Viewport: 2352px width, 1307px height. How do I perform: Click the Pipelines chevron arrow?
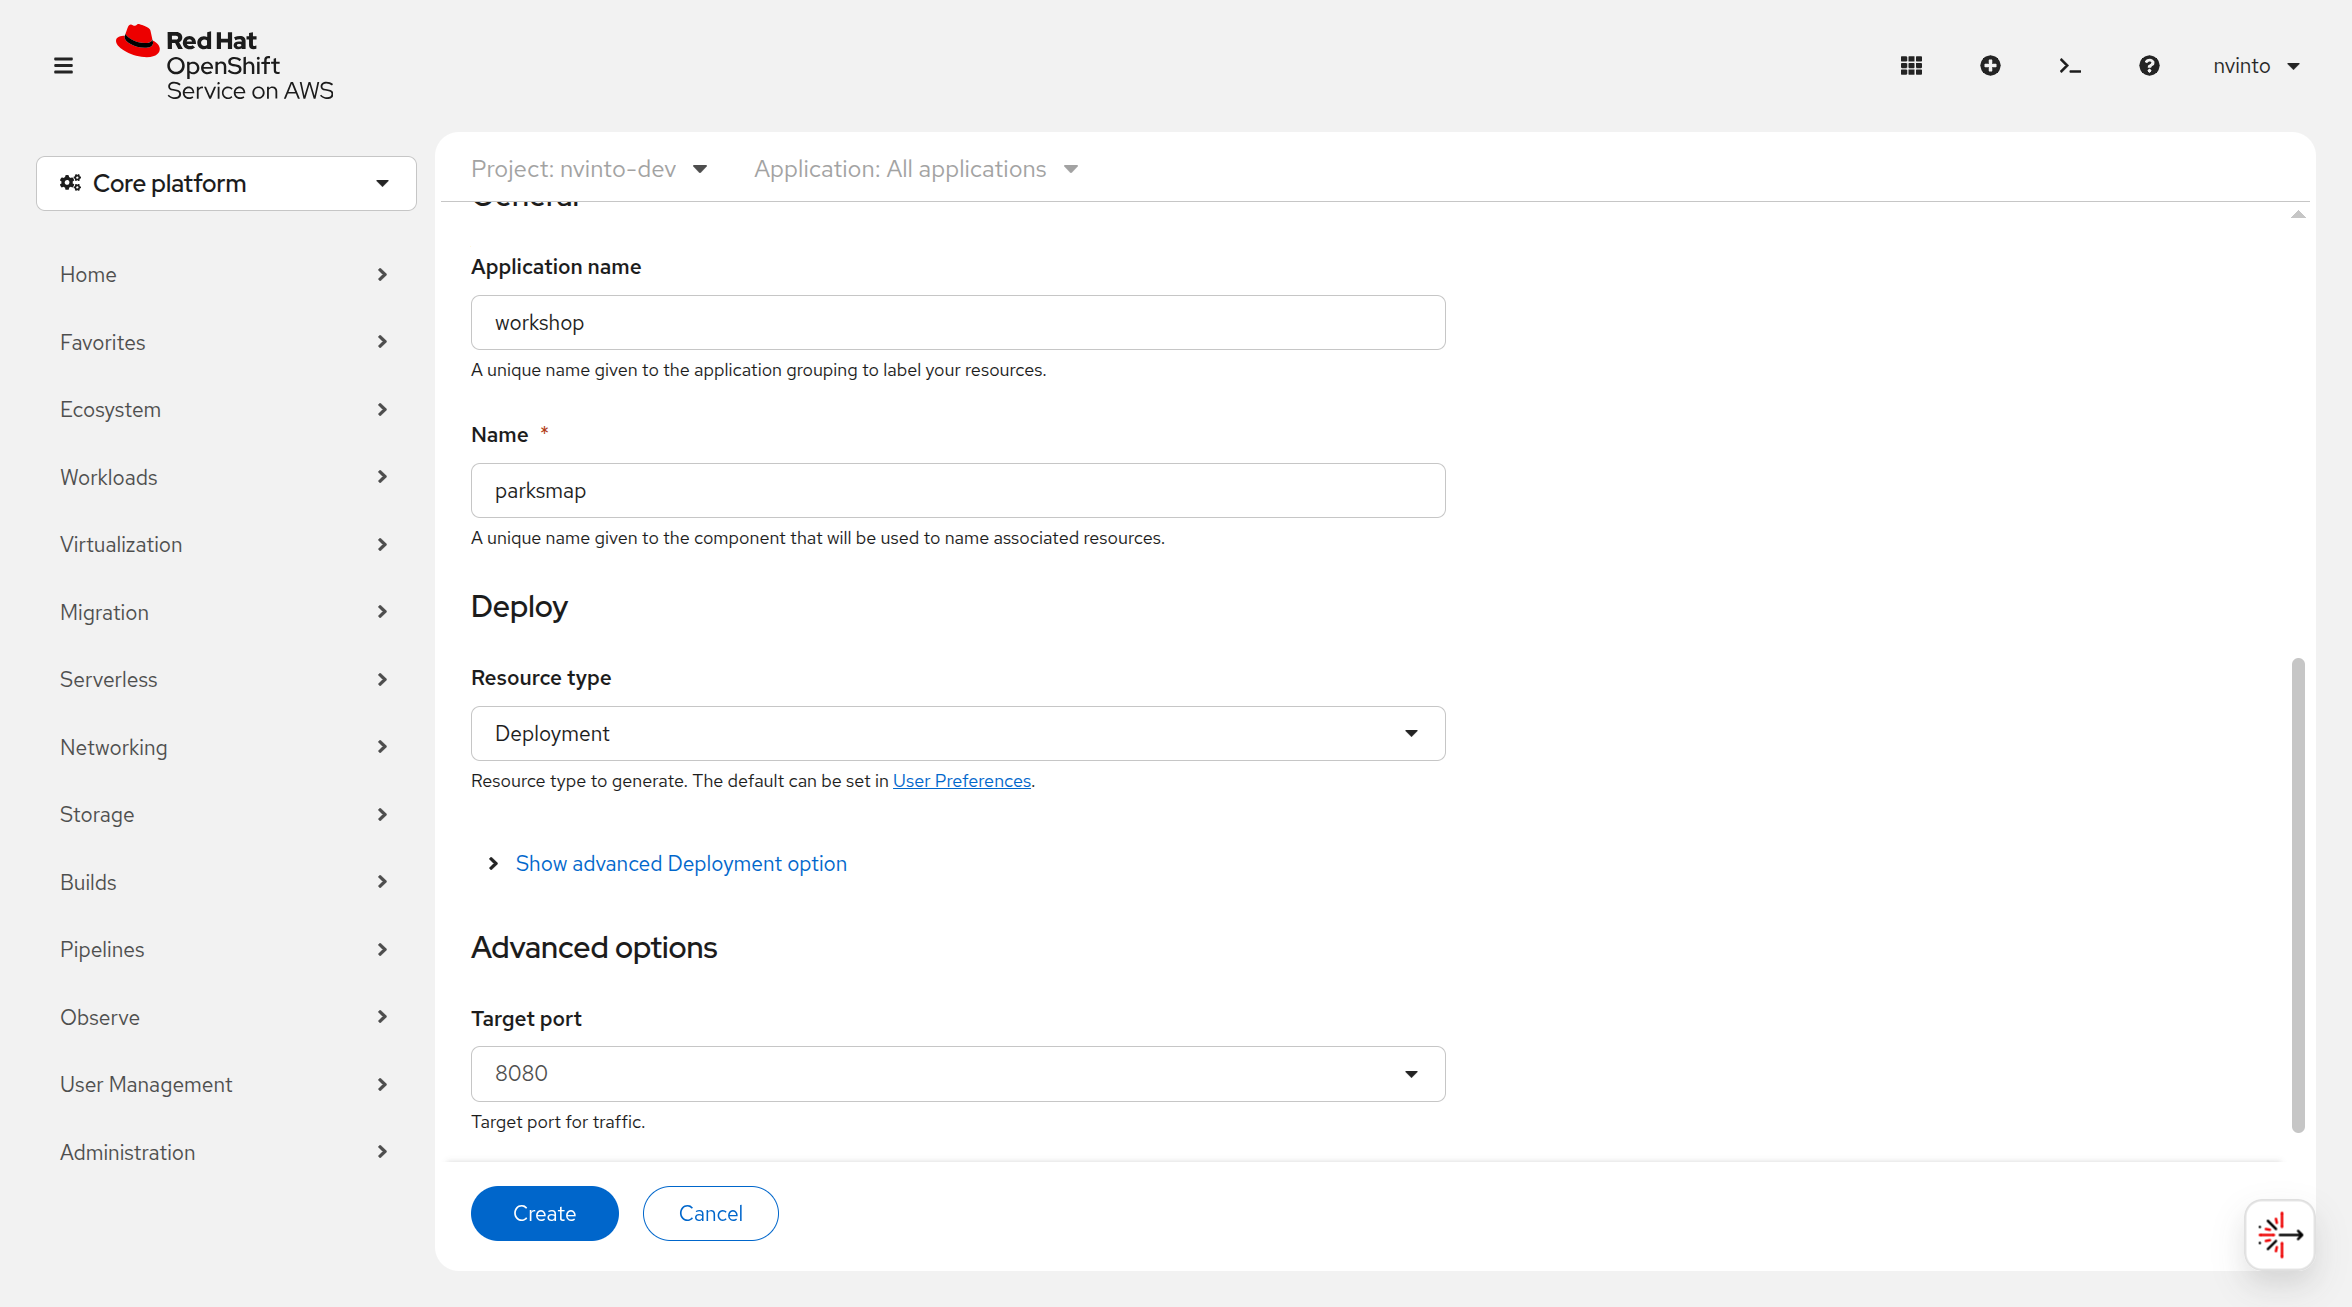coord(382,949)
